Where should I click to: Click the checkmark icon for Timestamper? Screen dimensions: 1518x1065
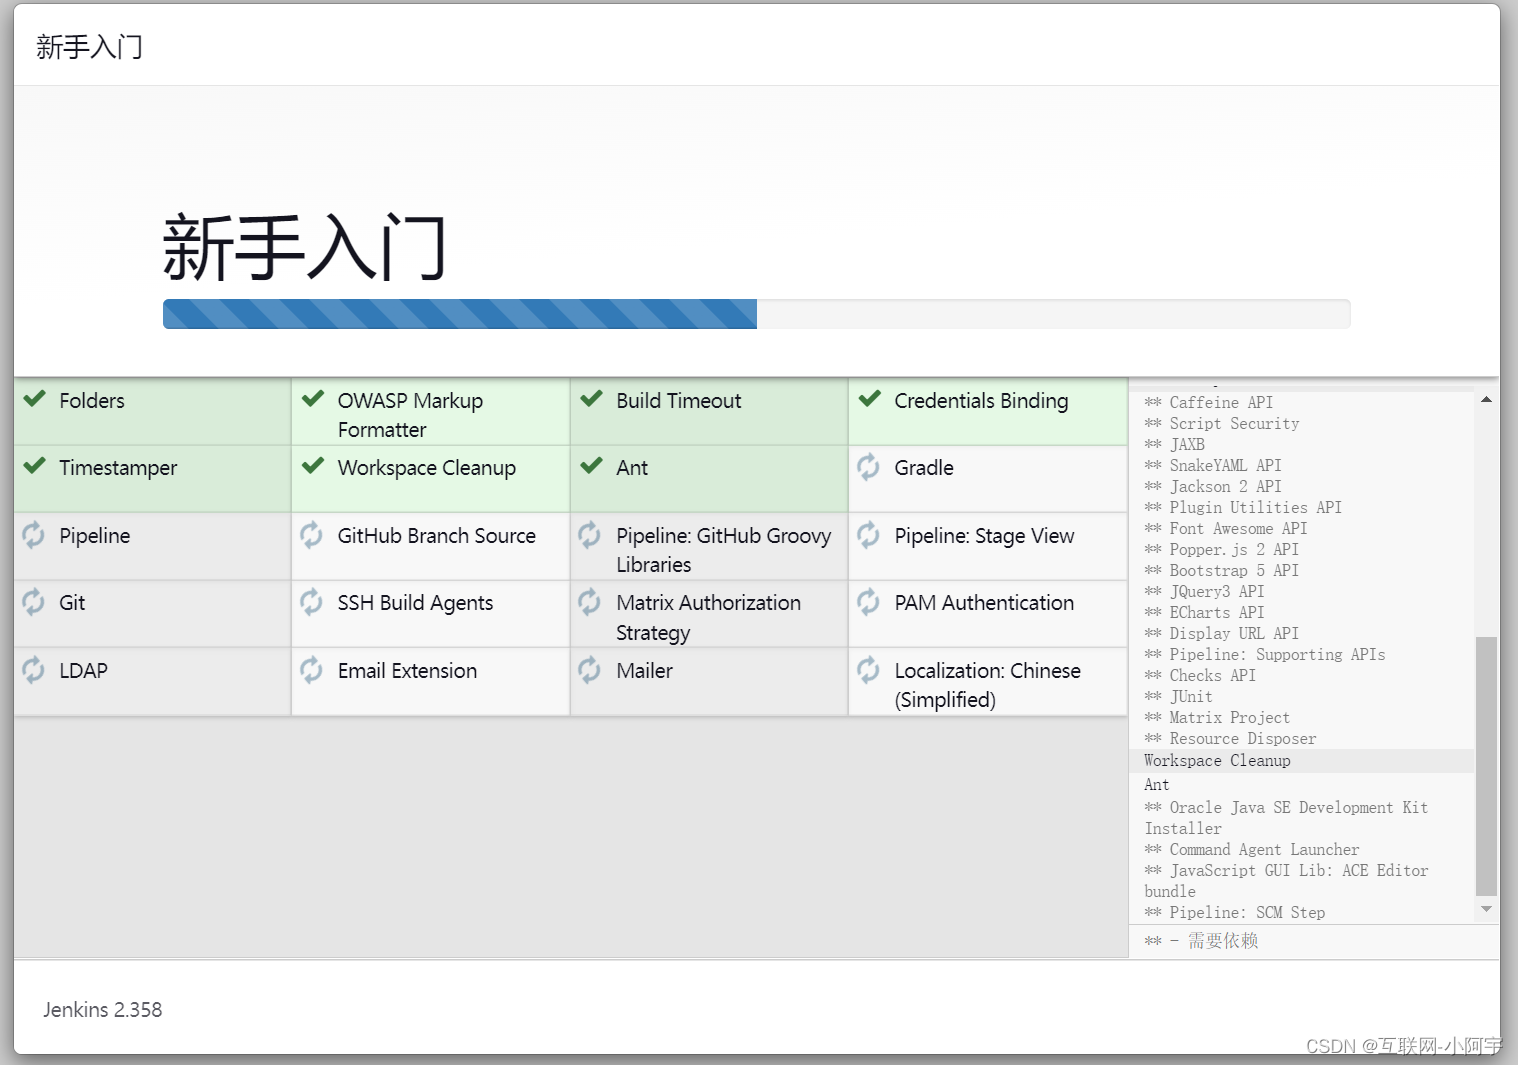[35, 466]
